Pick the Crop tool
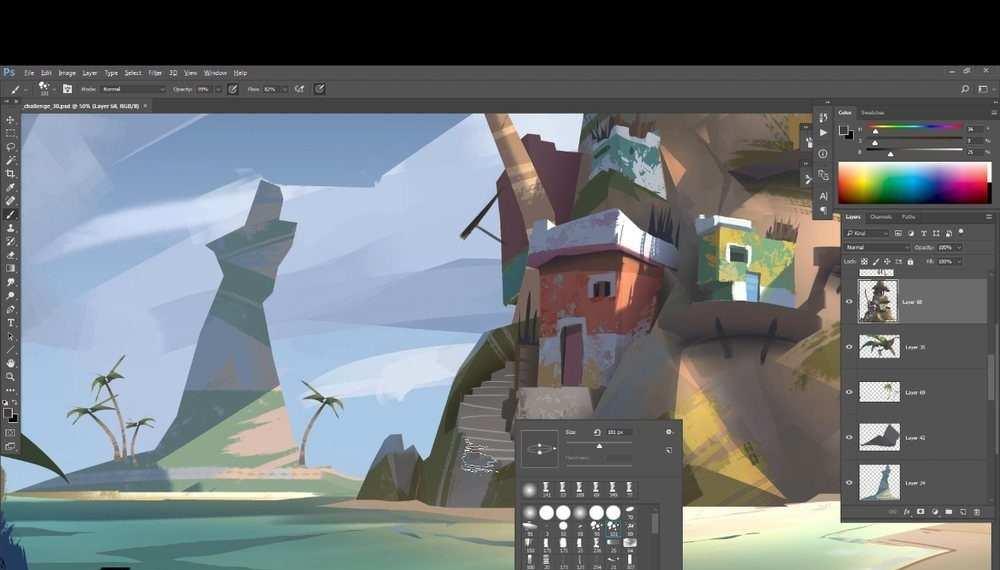 [10, 174]
